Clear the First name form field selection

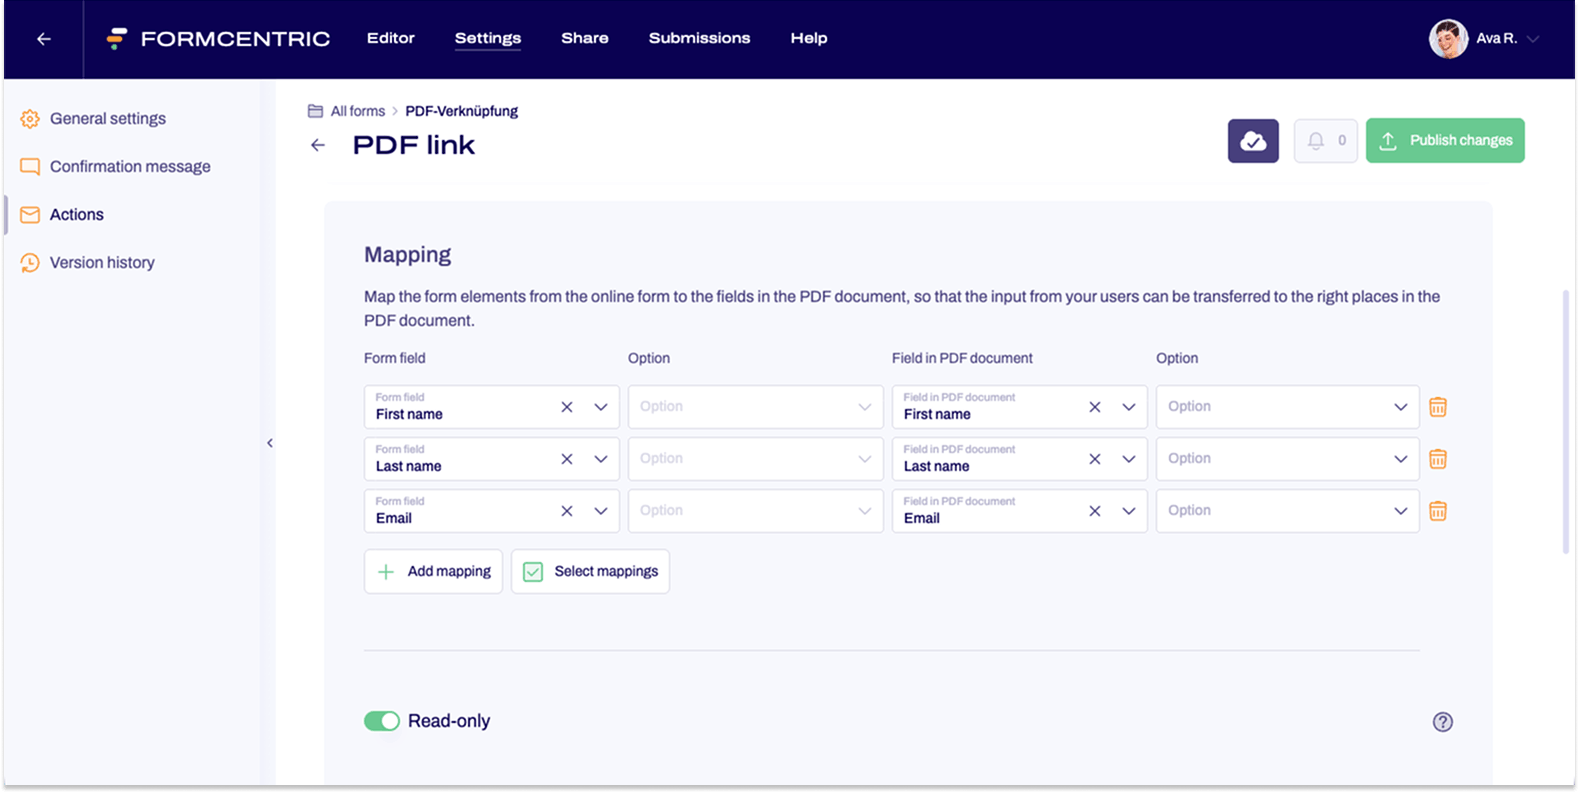click(x=567, y=407)
